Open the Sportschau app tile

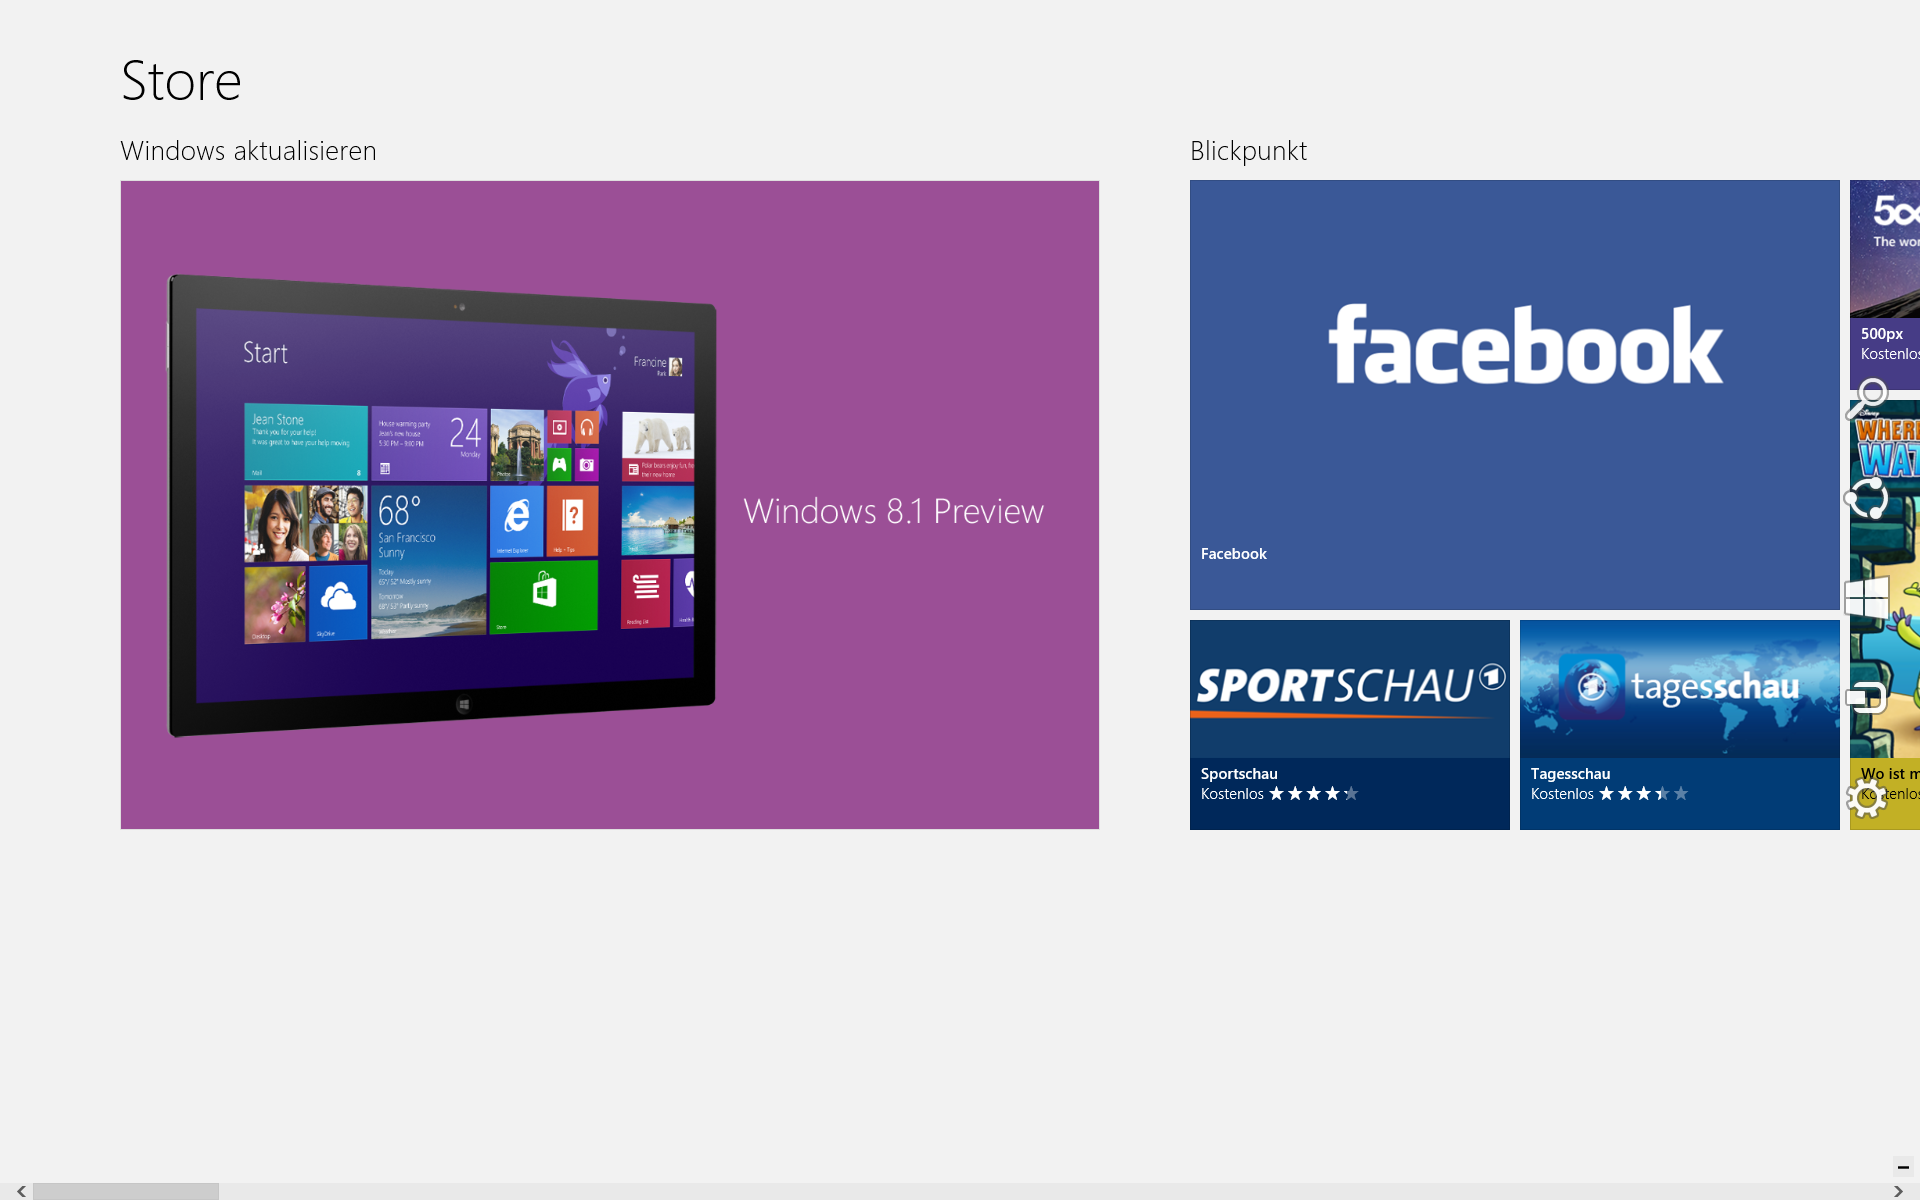point(1350,725)
